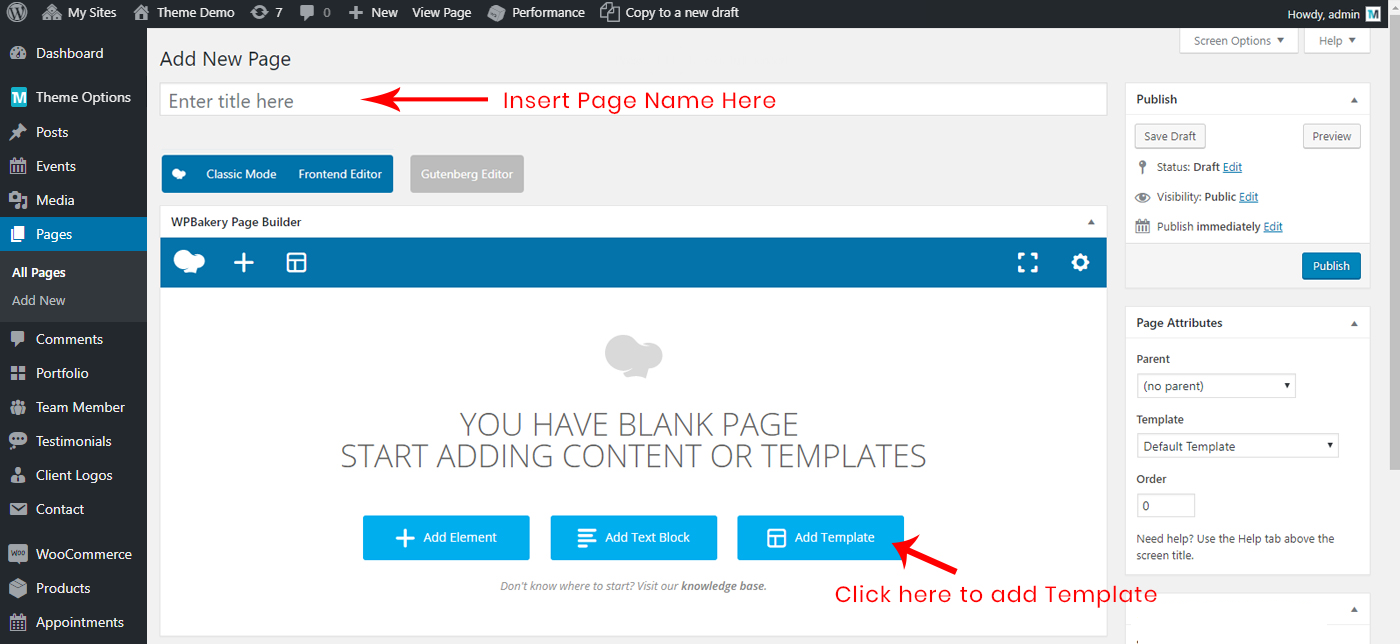Collapse the Page Attributes panel
Image resolution: width=1400 pixels, height=644 pixels.
click(x=1354, y=324)
